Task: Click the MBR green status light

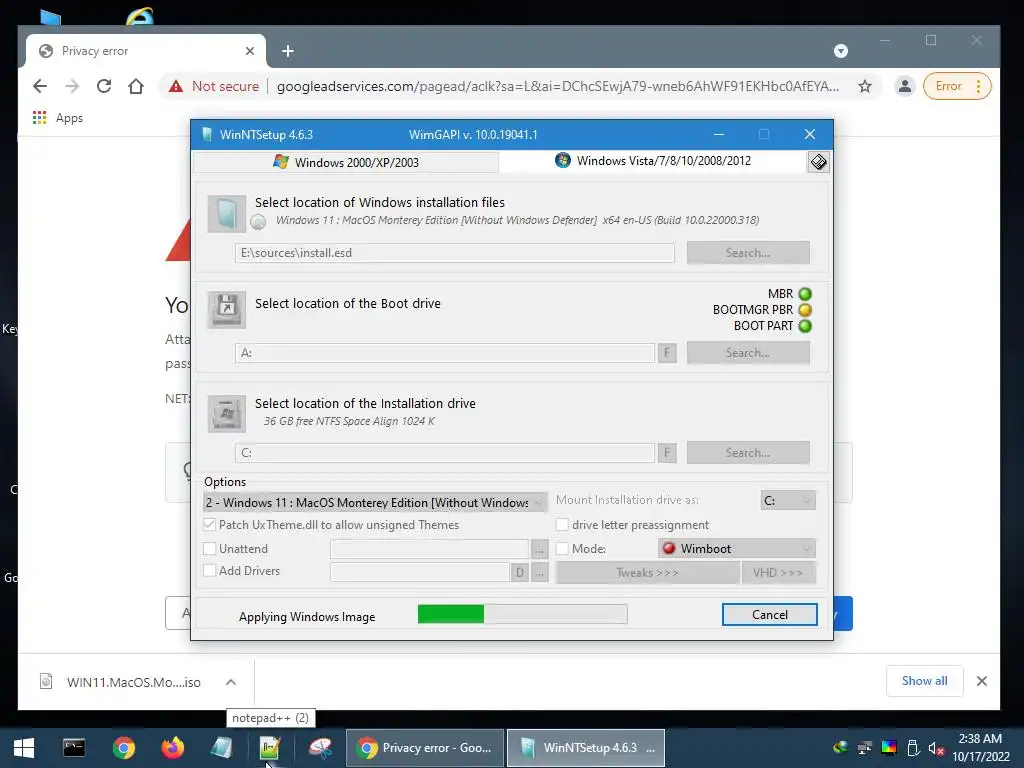Action: coord(805,294)
